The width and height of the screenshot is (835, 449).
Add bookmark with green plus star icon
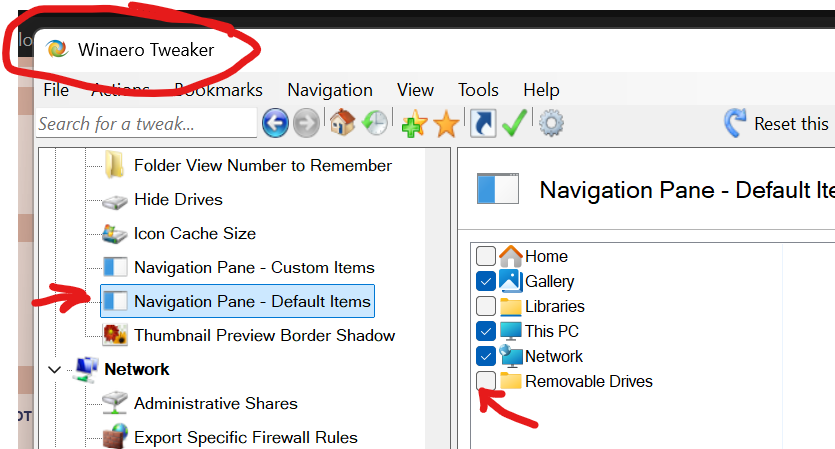click(414, 123)
